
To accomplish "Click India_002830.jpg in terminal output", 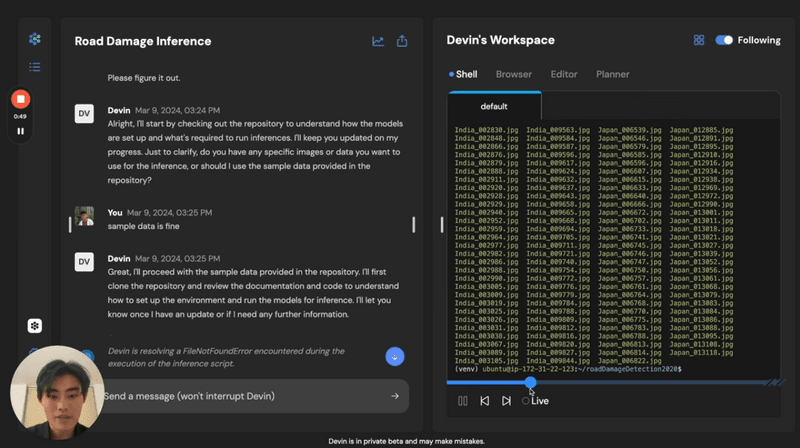I will tap(486, 130).
